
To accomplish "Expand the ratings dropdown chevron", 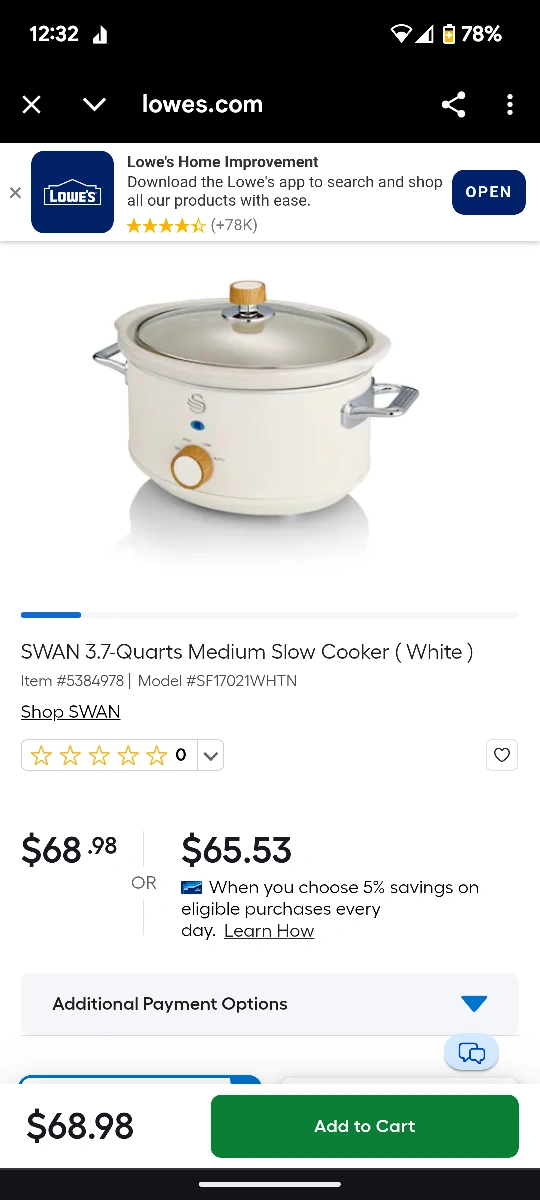I will click(x=210, y=756).
